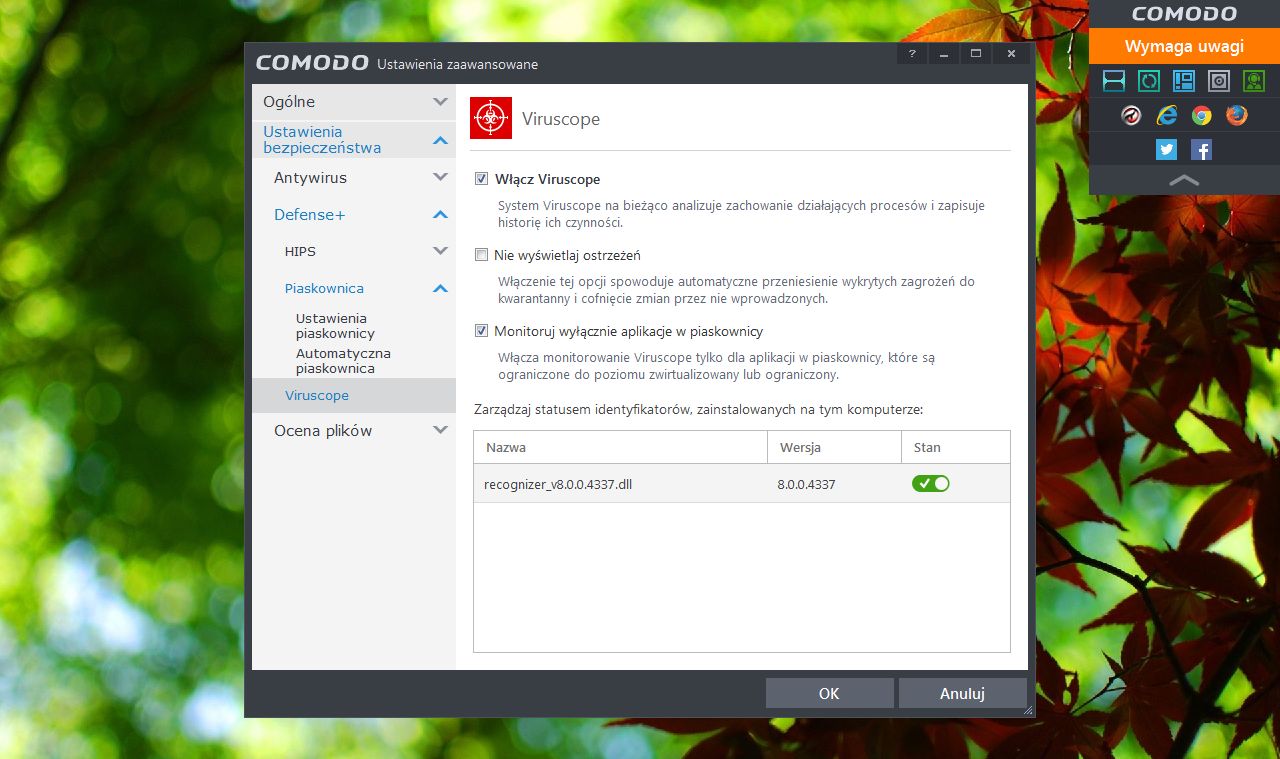Image resolution: width=1280 pixels, height=759 pixels.
Task: Collapse the Comodo widget with up arrow
Action: [x=1184, y=180]
